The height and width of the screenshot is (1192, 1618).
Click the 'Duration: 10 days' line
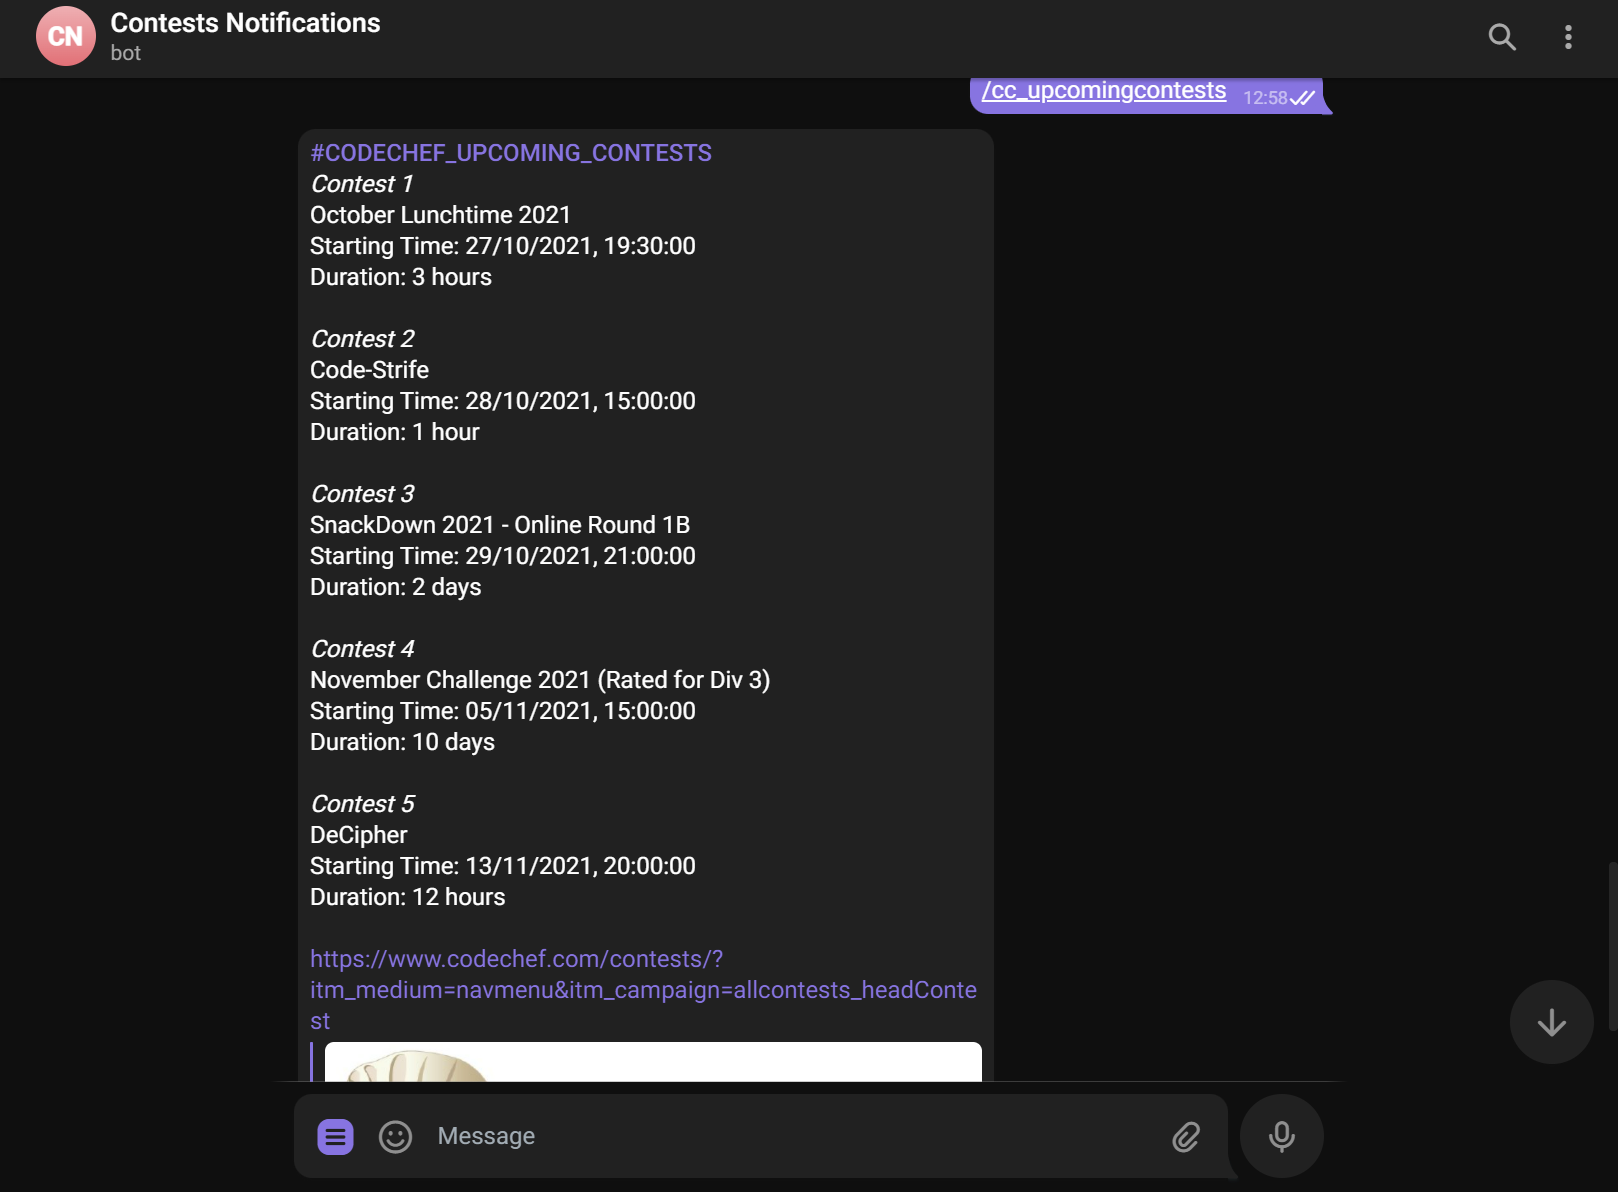(x=402, y=742)
